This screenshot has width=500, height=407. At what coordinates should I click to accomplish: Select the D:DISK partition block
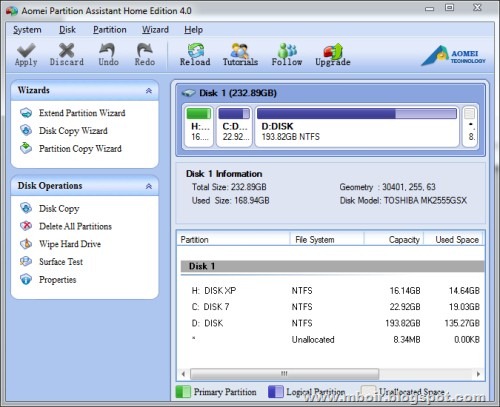(357, 126)
